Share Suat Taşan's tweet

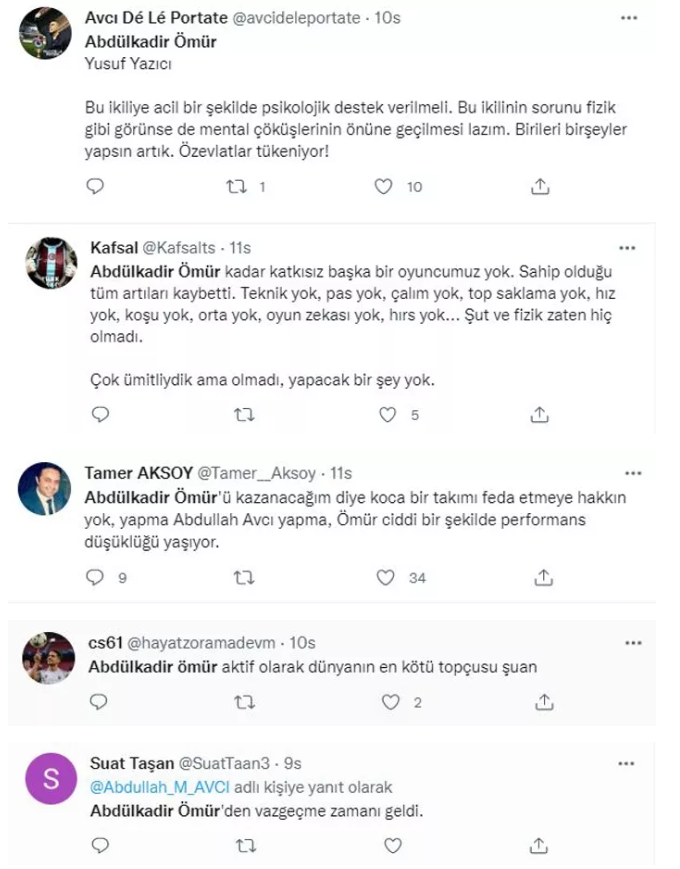pyautogui.click(x=539, y=846)
